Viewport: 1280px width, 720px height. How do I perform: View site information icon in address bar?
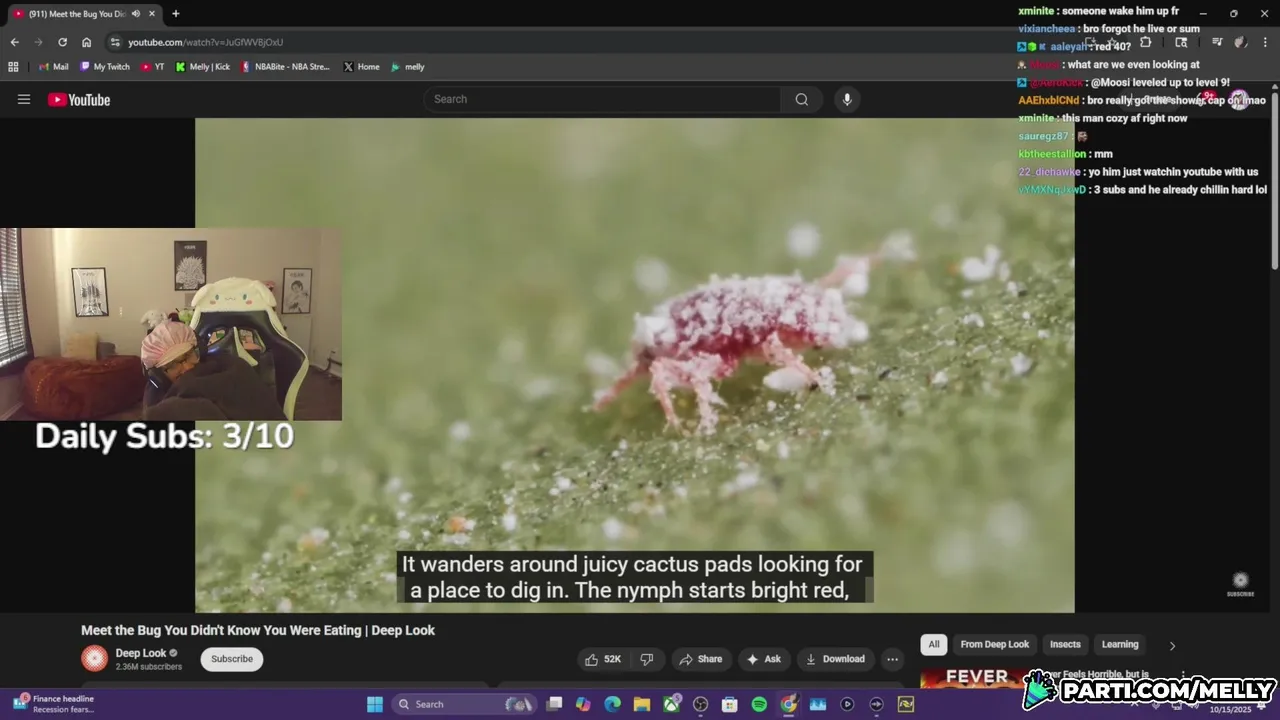pyautogui.click(x=115, y=42)
